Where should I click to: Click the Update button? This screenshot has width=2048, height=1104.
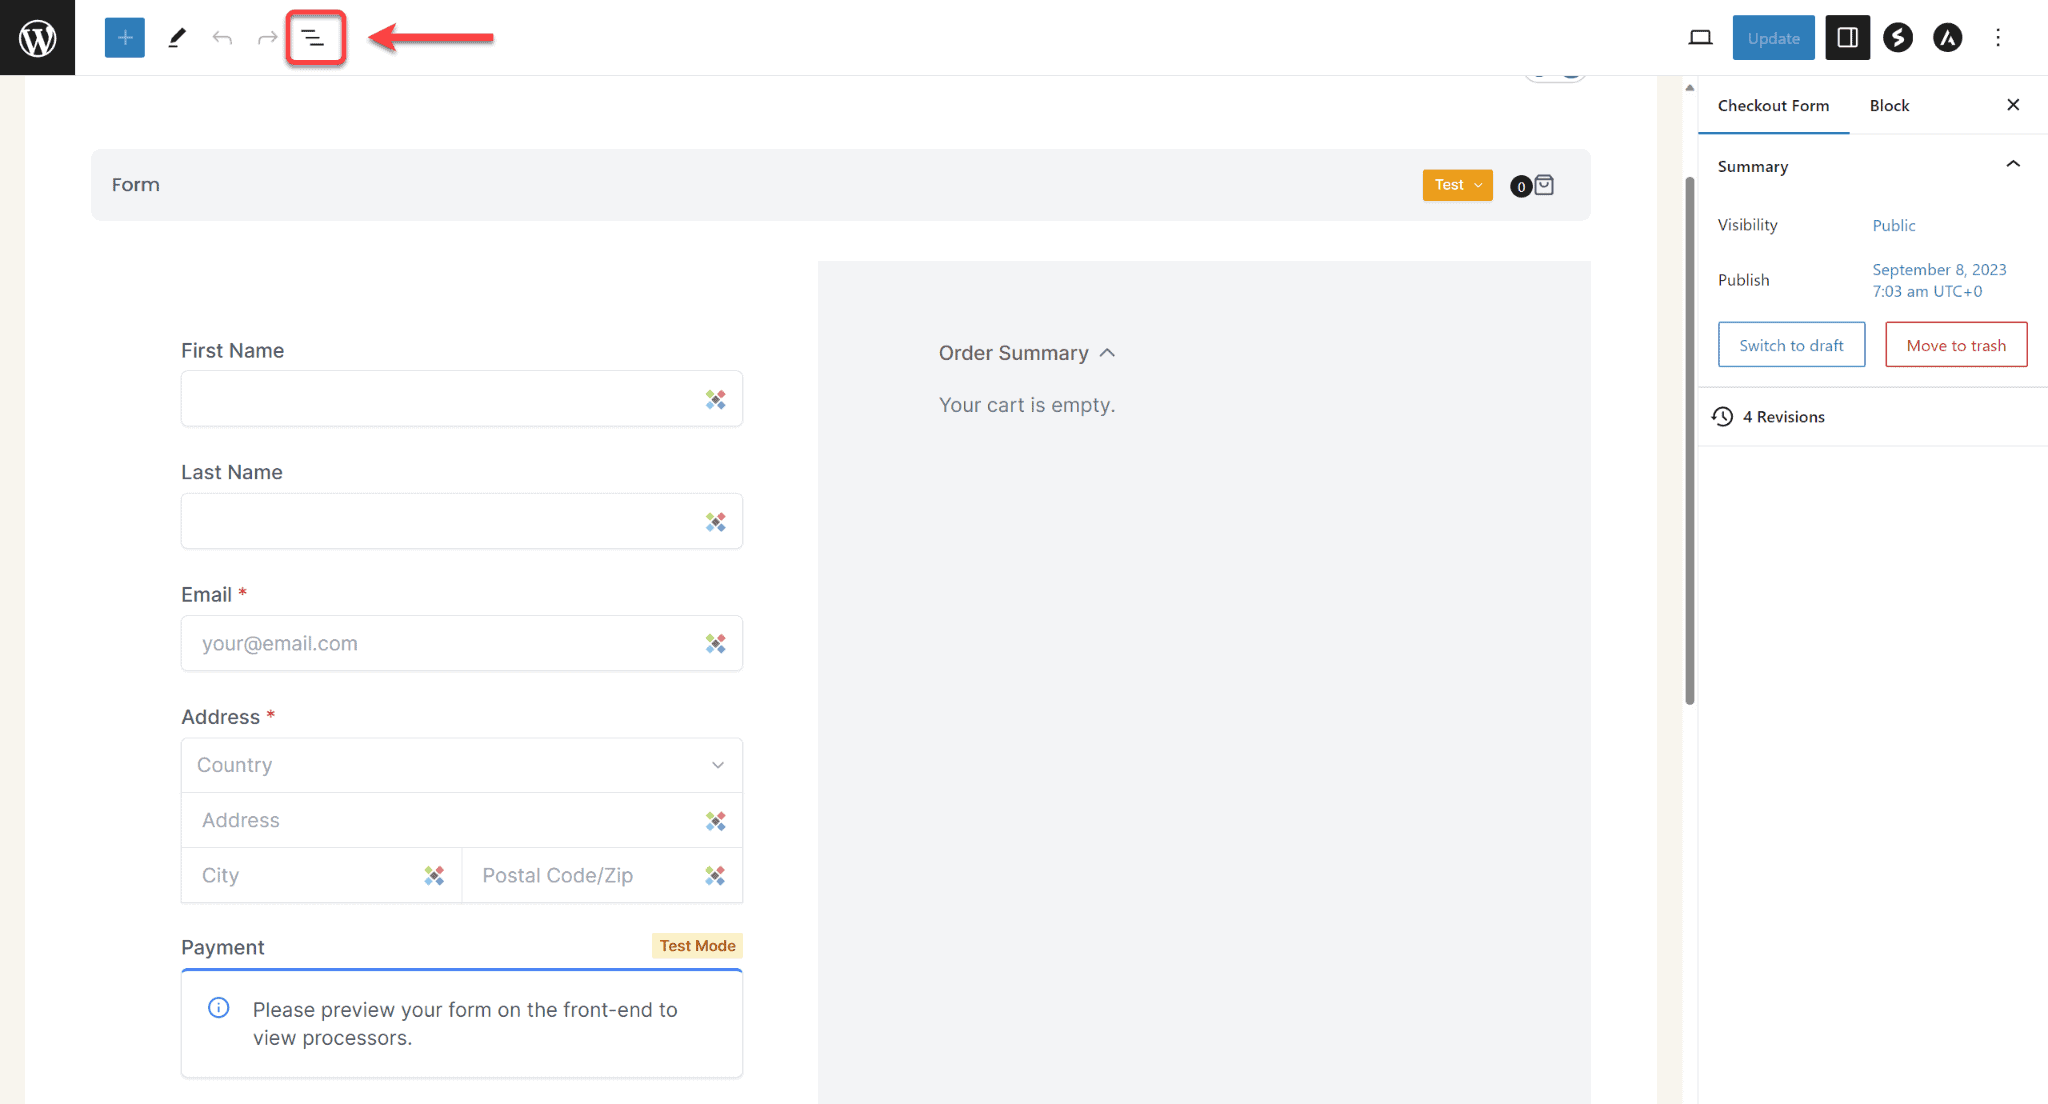(x=1771, y=37)
